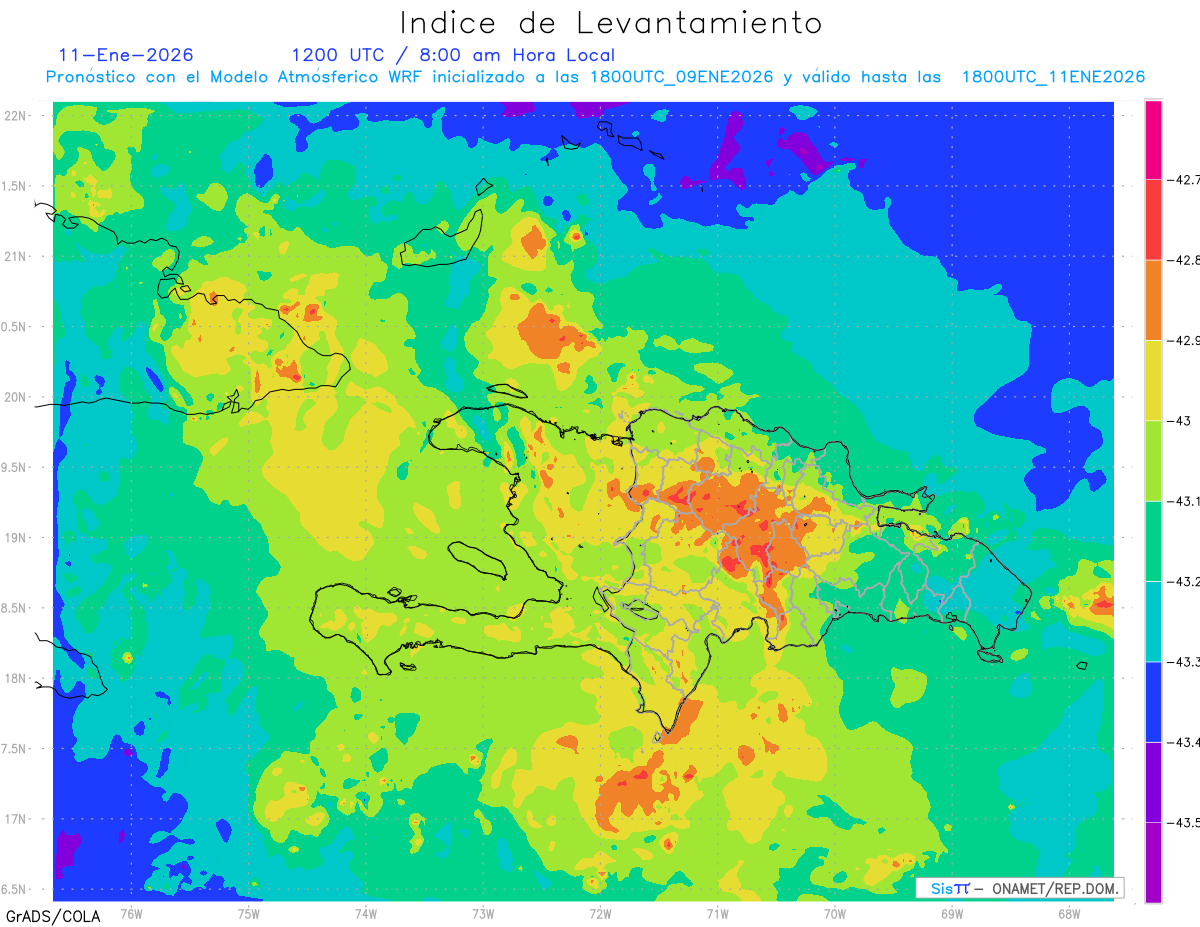Pick the violet swatch between -43.4 and -43.5
Screen dimensions: 1200x927
(x=1153, y=782)
